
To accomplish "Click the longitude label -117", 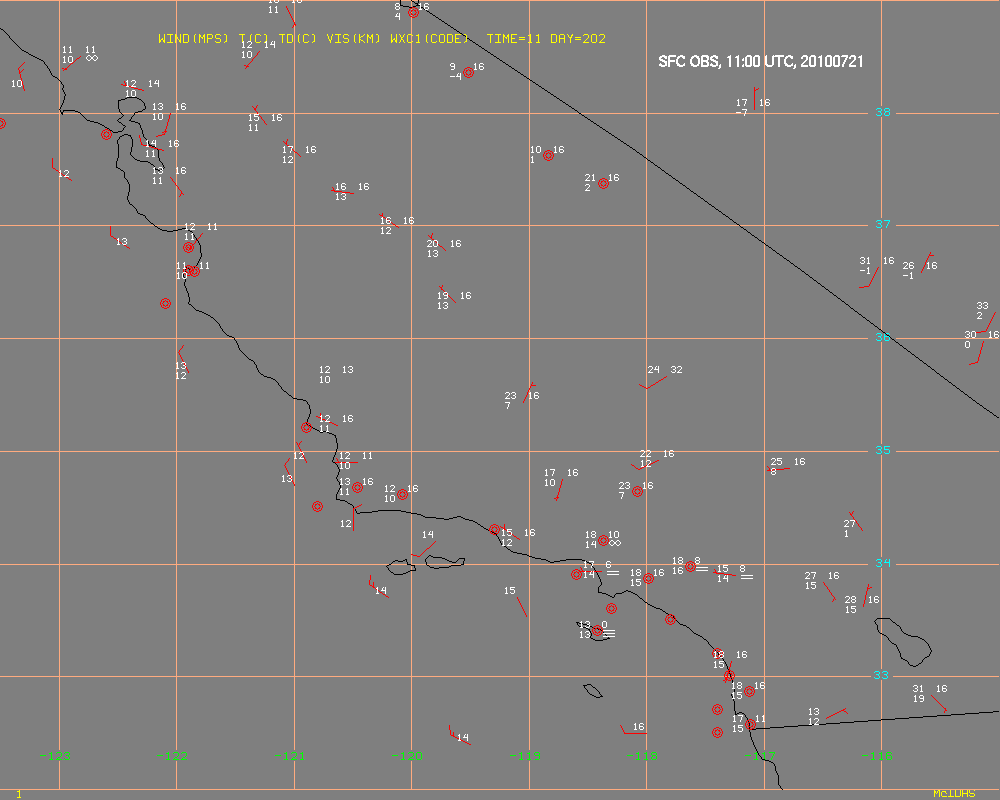I will tap(760, 757).
